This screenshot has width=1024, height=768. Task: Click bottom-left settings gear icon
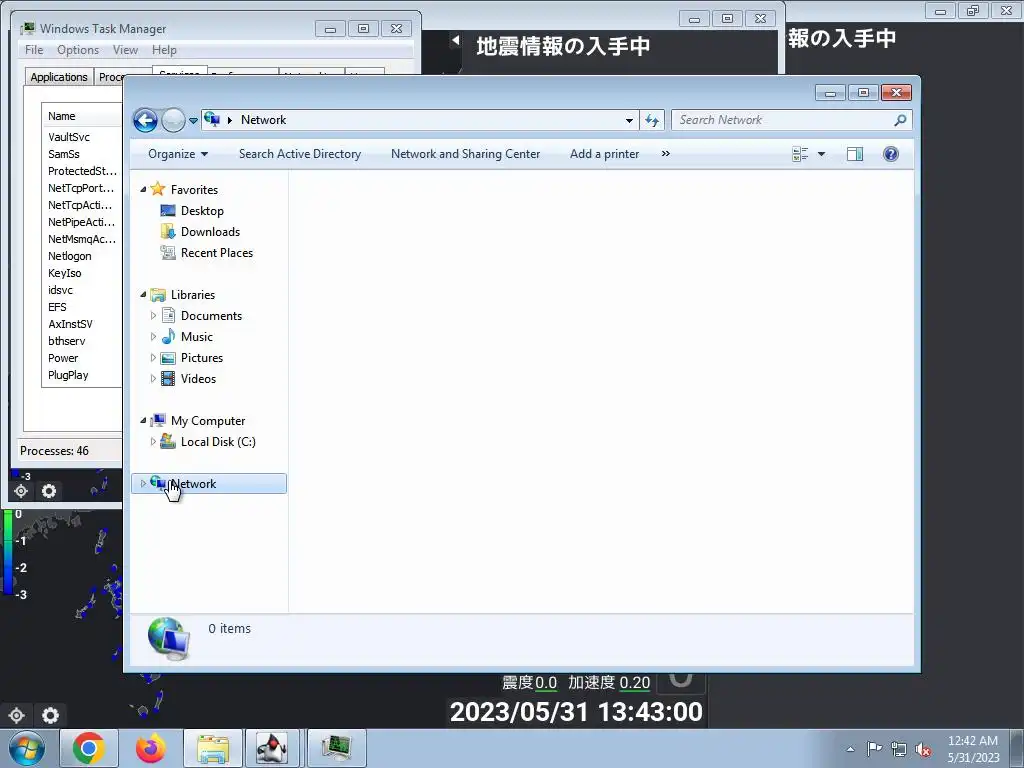(50, 715)
